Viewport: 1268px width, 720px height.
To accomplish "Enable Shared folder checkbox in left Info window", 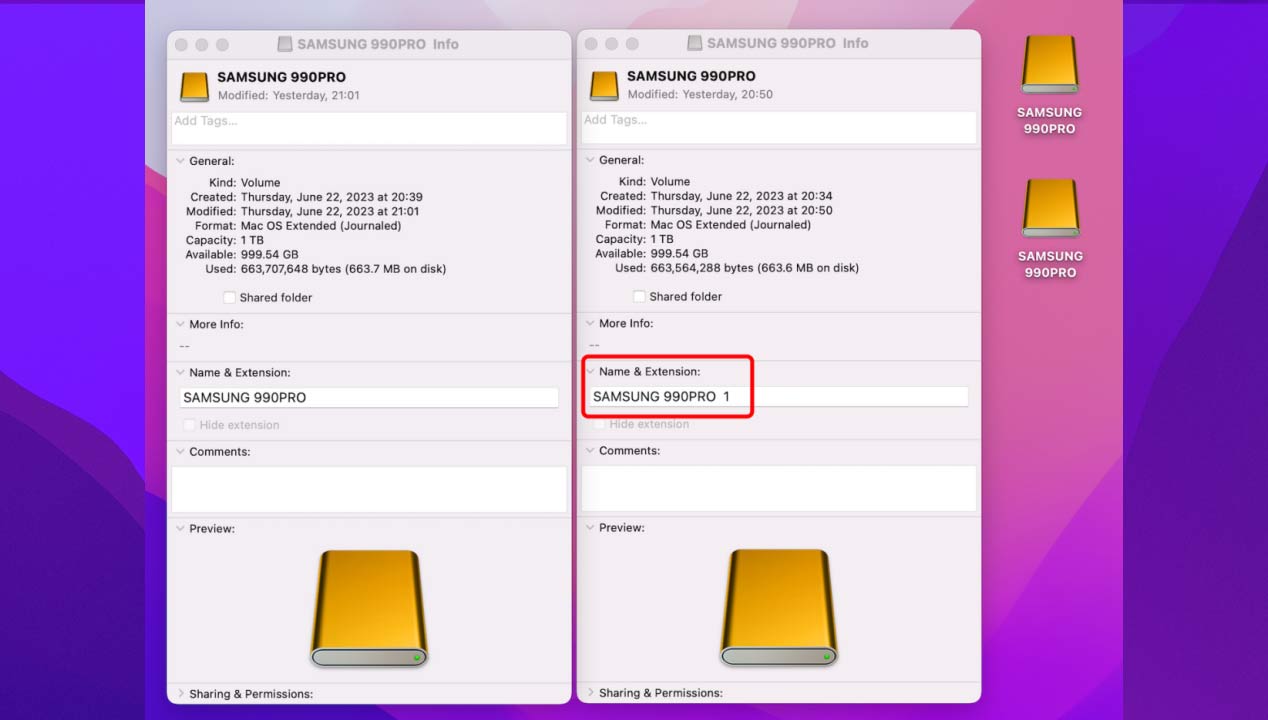I will coord(229,297).
